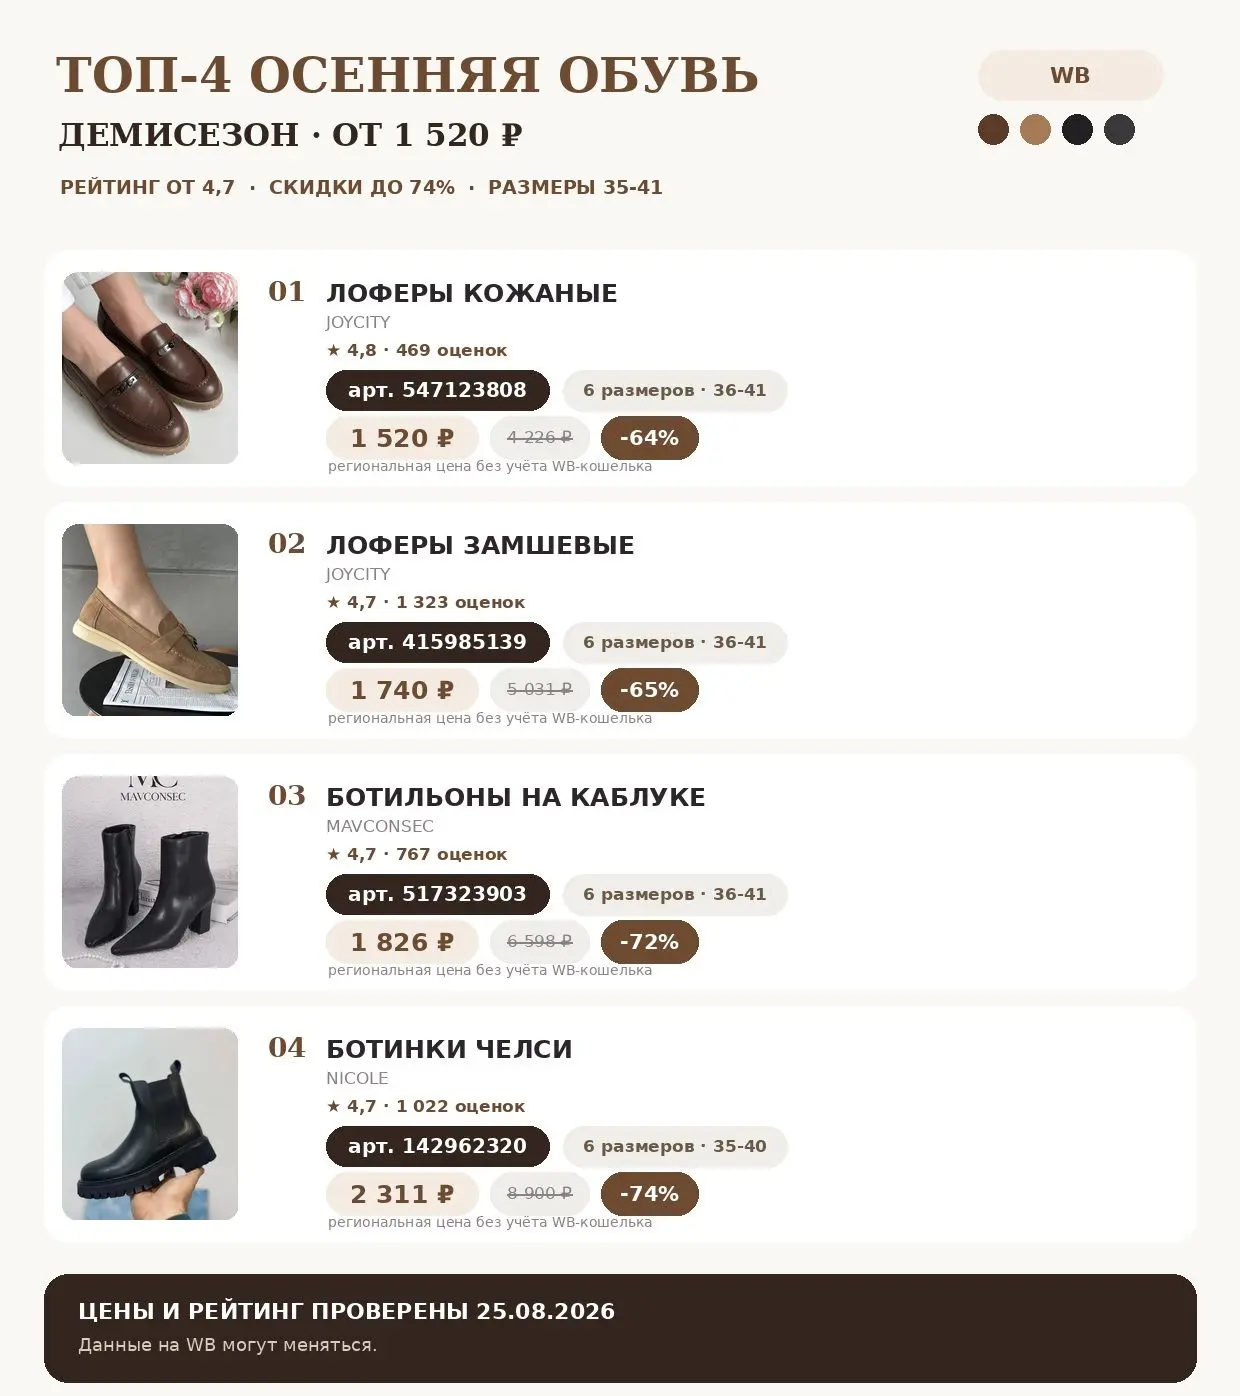Viewport: 1240px width, 1396px height.
Task: Click article badge 142962320
Action: pos(438,1146)
